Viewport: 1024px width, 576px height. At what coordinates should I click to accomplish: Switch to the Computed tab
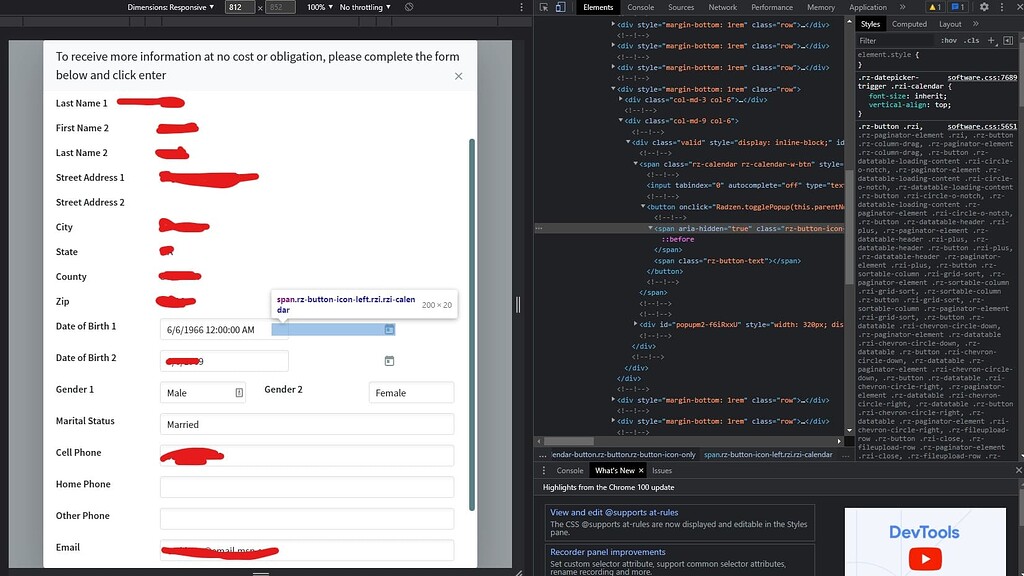tap(909, 24)
